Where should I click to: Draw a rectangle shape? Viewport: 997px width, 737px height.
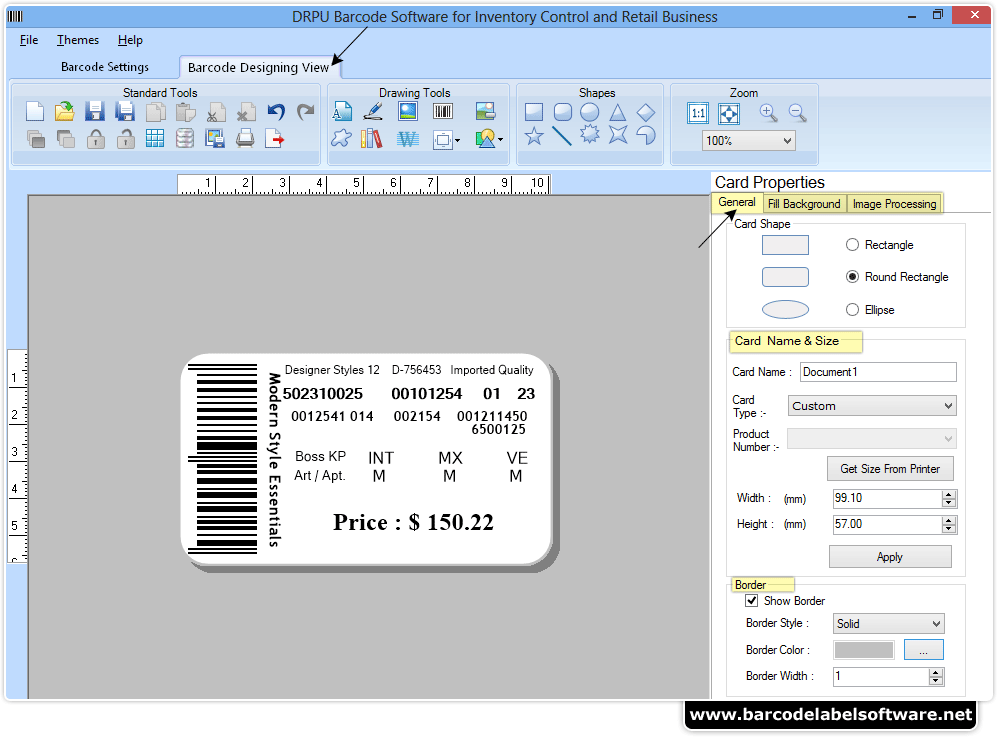[534, 113]
